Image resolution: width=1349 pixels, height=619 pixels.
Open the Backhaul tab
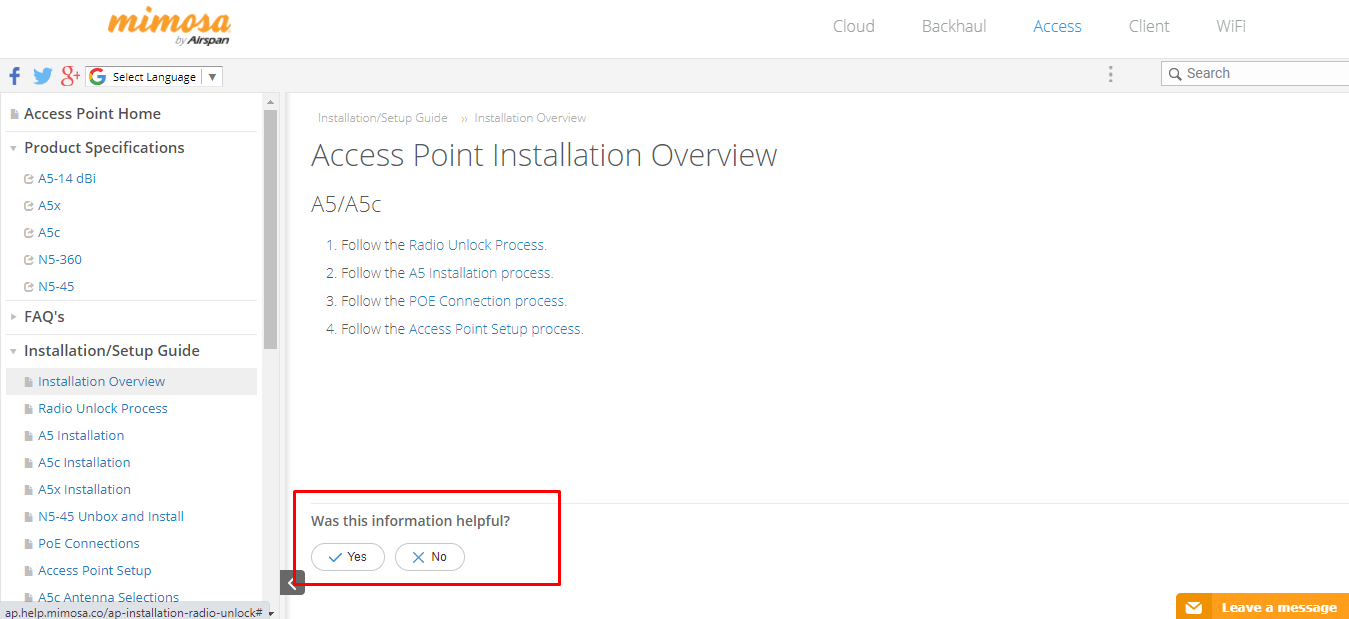point(954,27)
